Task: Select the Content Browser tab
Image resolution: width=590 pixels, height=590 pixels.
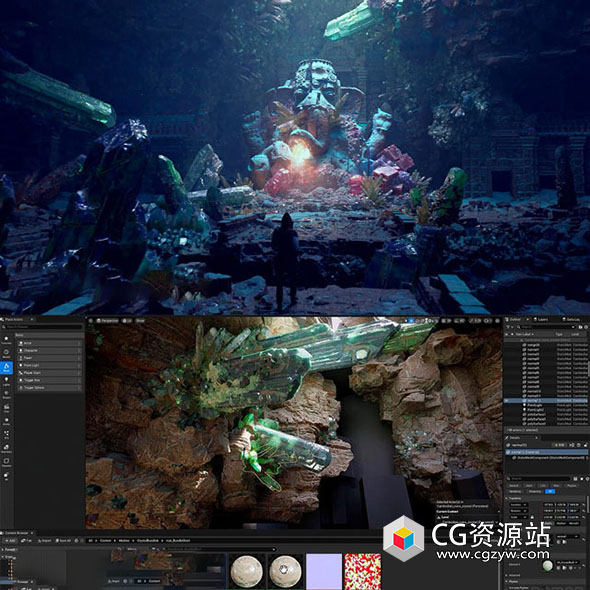Action: 17,533
